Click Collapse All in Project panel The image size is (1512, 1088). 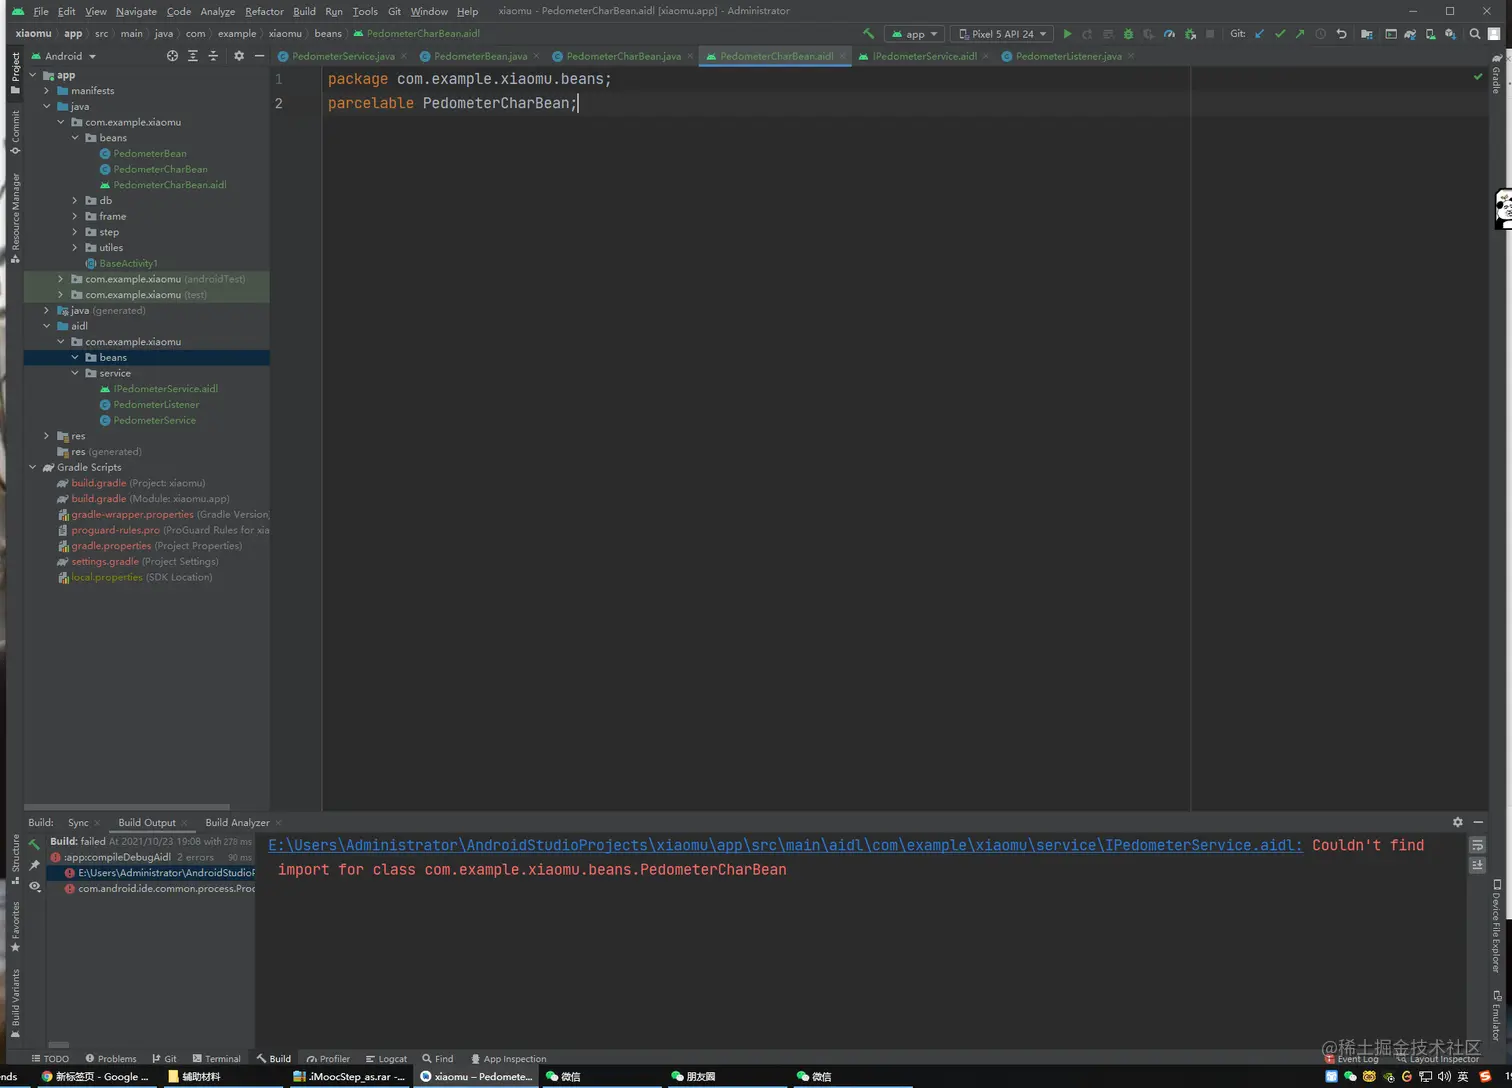(x=213, y=56)
